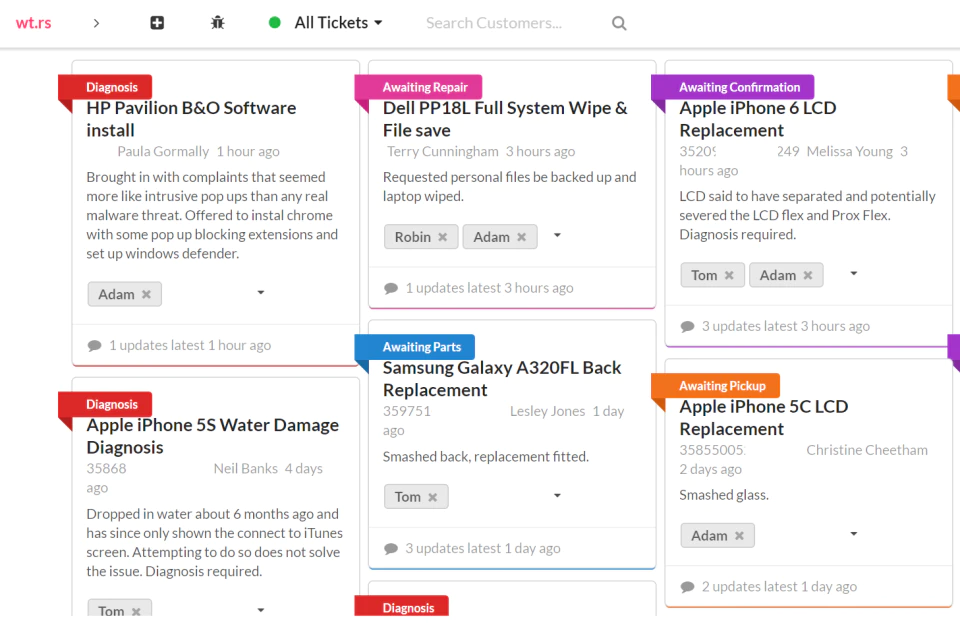Open comment icon on Dell ticket
This screenshot has height=623, width=960.
[x=391, y=288]
